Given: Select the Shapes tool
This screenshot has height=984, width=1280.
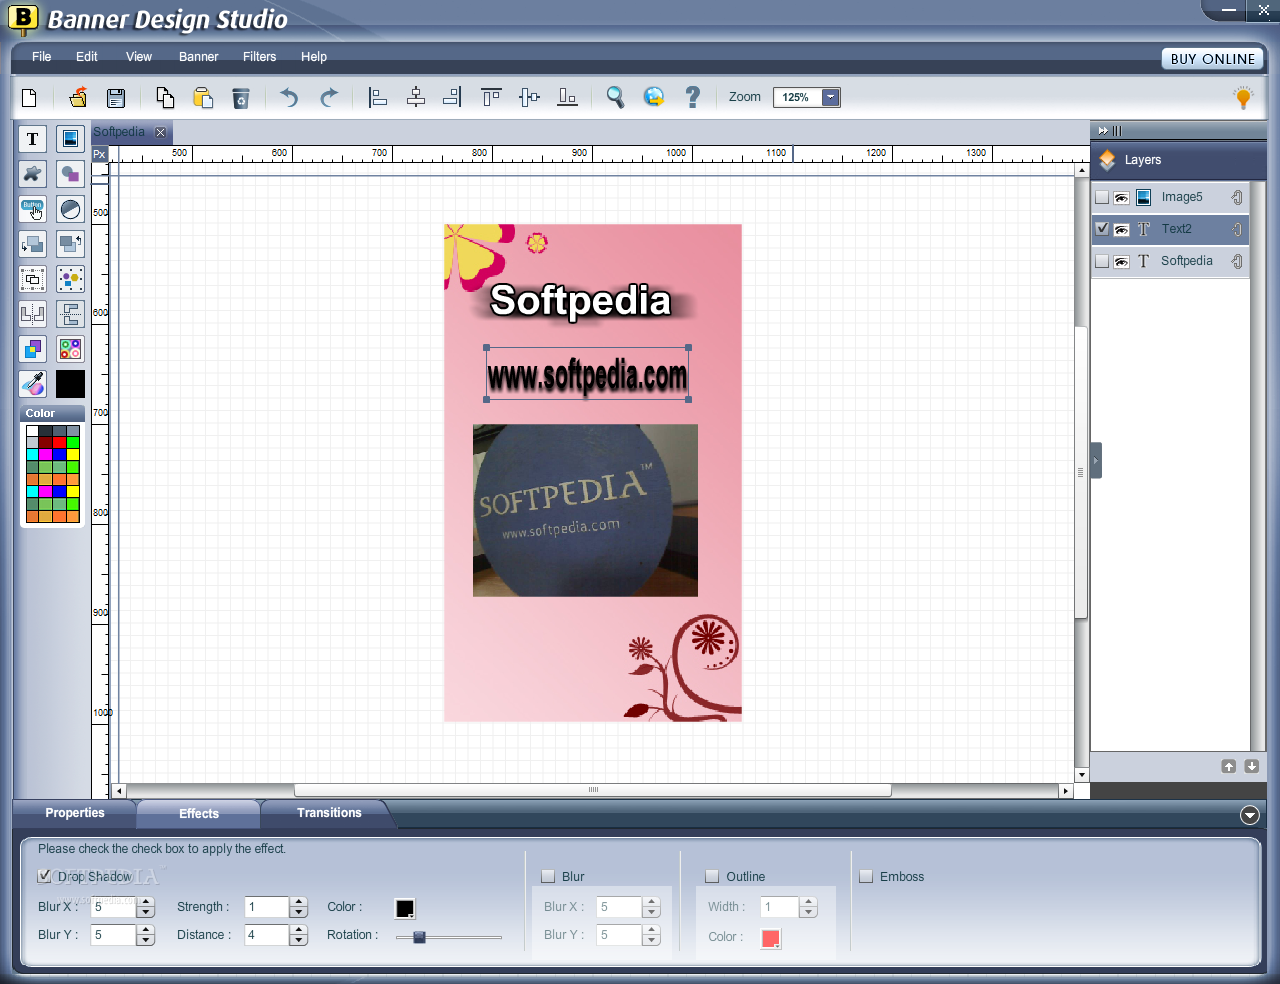Looking at the screenshot, I should coord(70,174).
